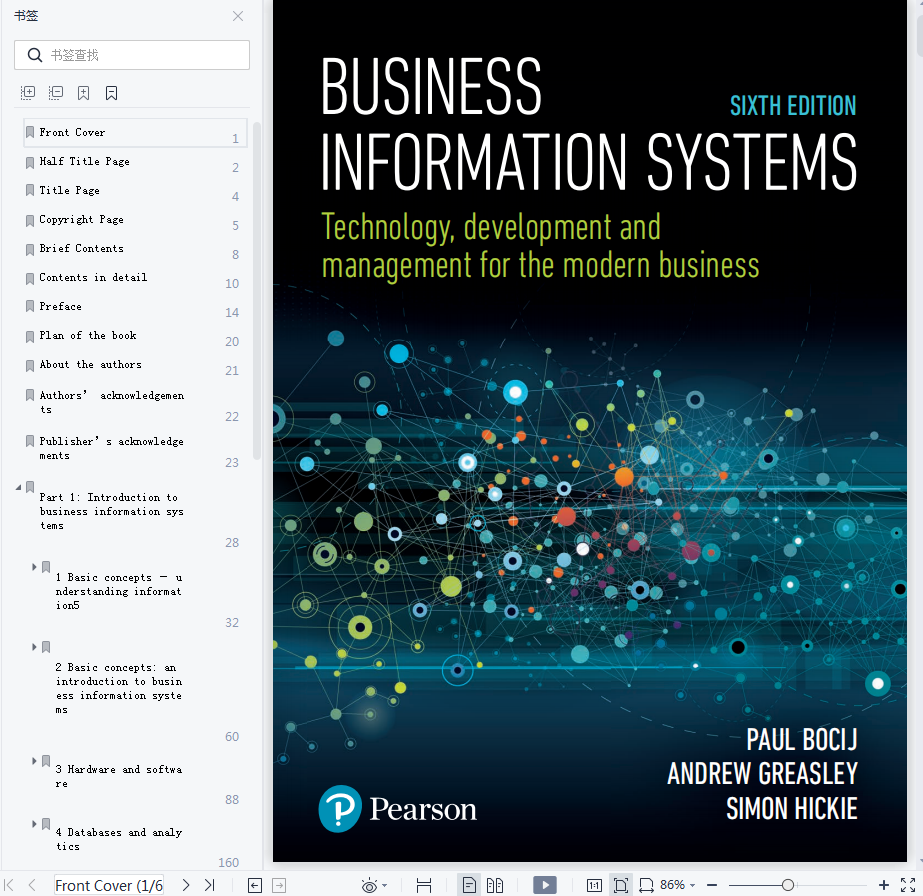Click the book cover page
The image size is (923, 896).
click(589, 431)
